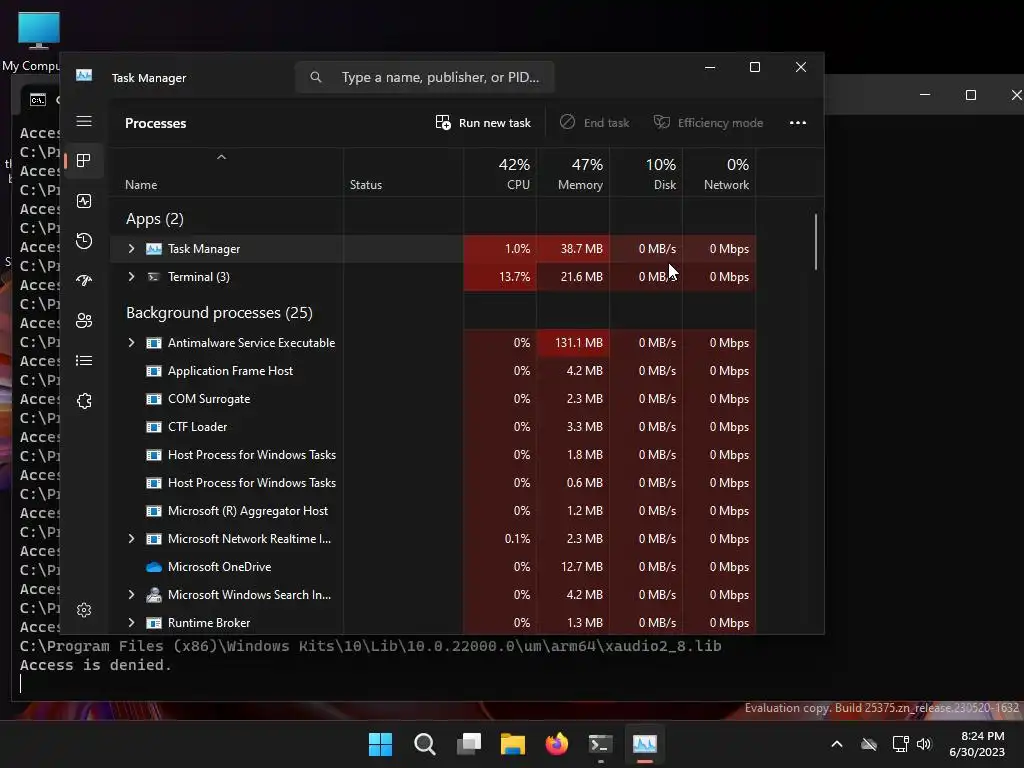Open the App history sidebar icon
The image size is (1024, 768).
[84, 241]
